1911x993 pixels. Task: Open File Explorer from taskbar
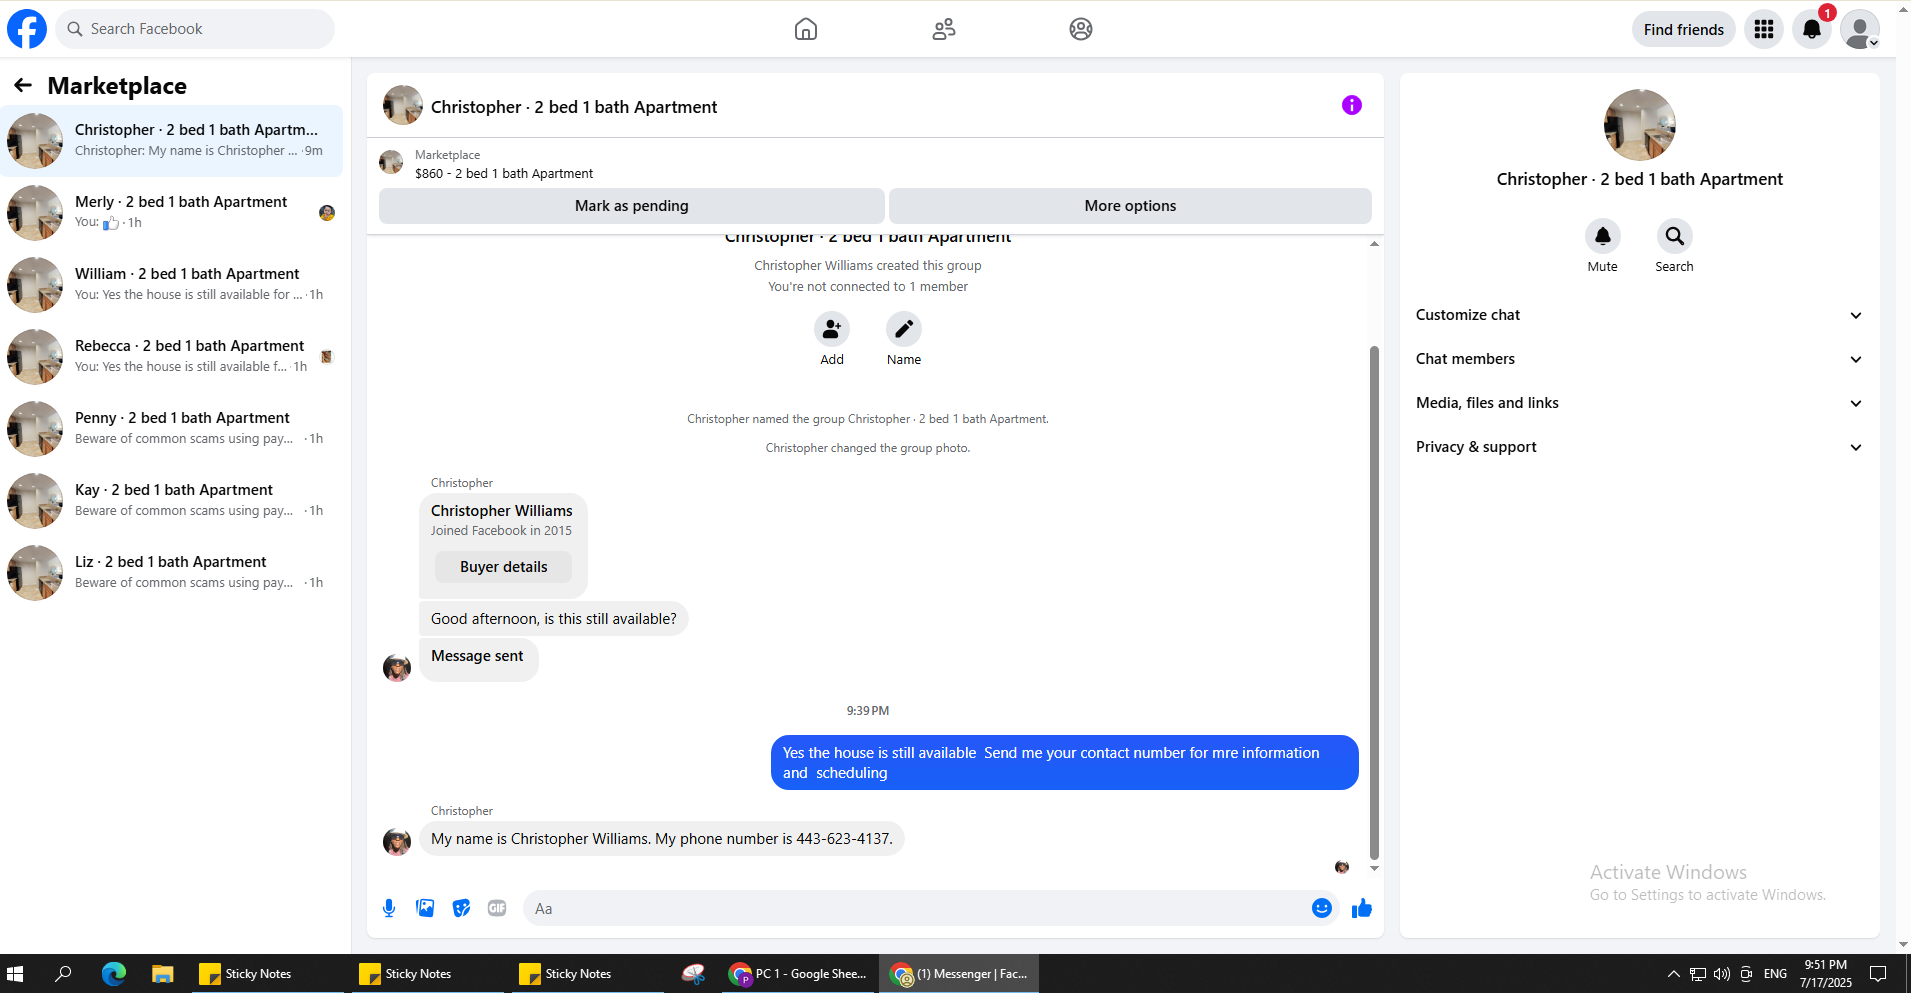click(x=162, y=974)
